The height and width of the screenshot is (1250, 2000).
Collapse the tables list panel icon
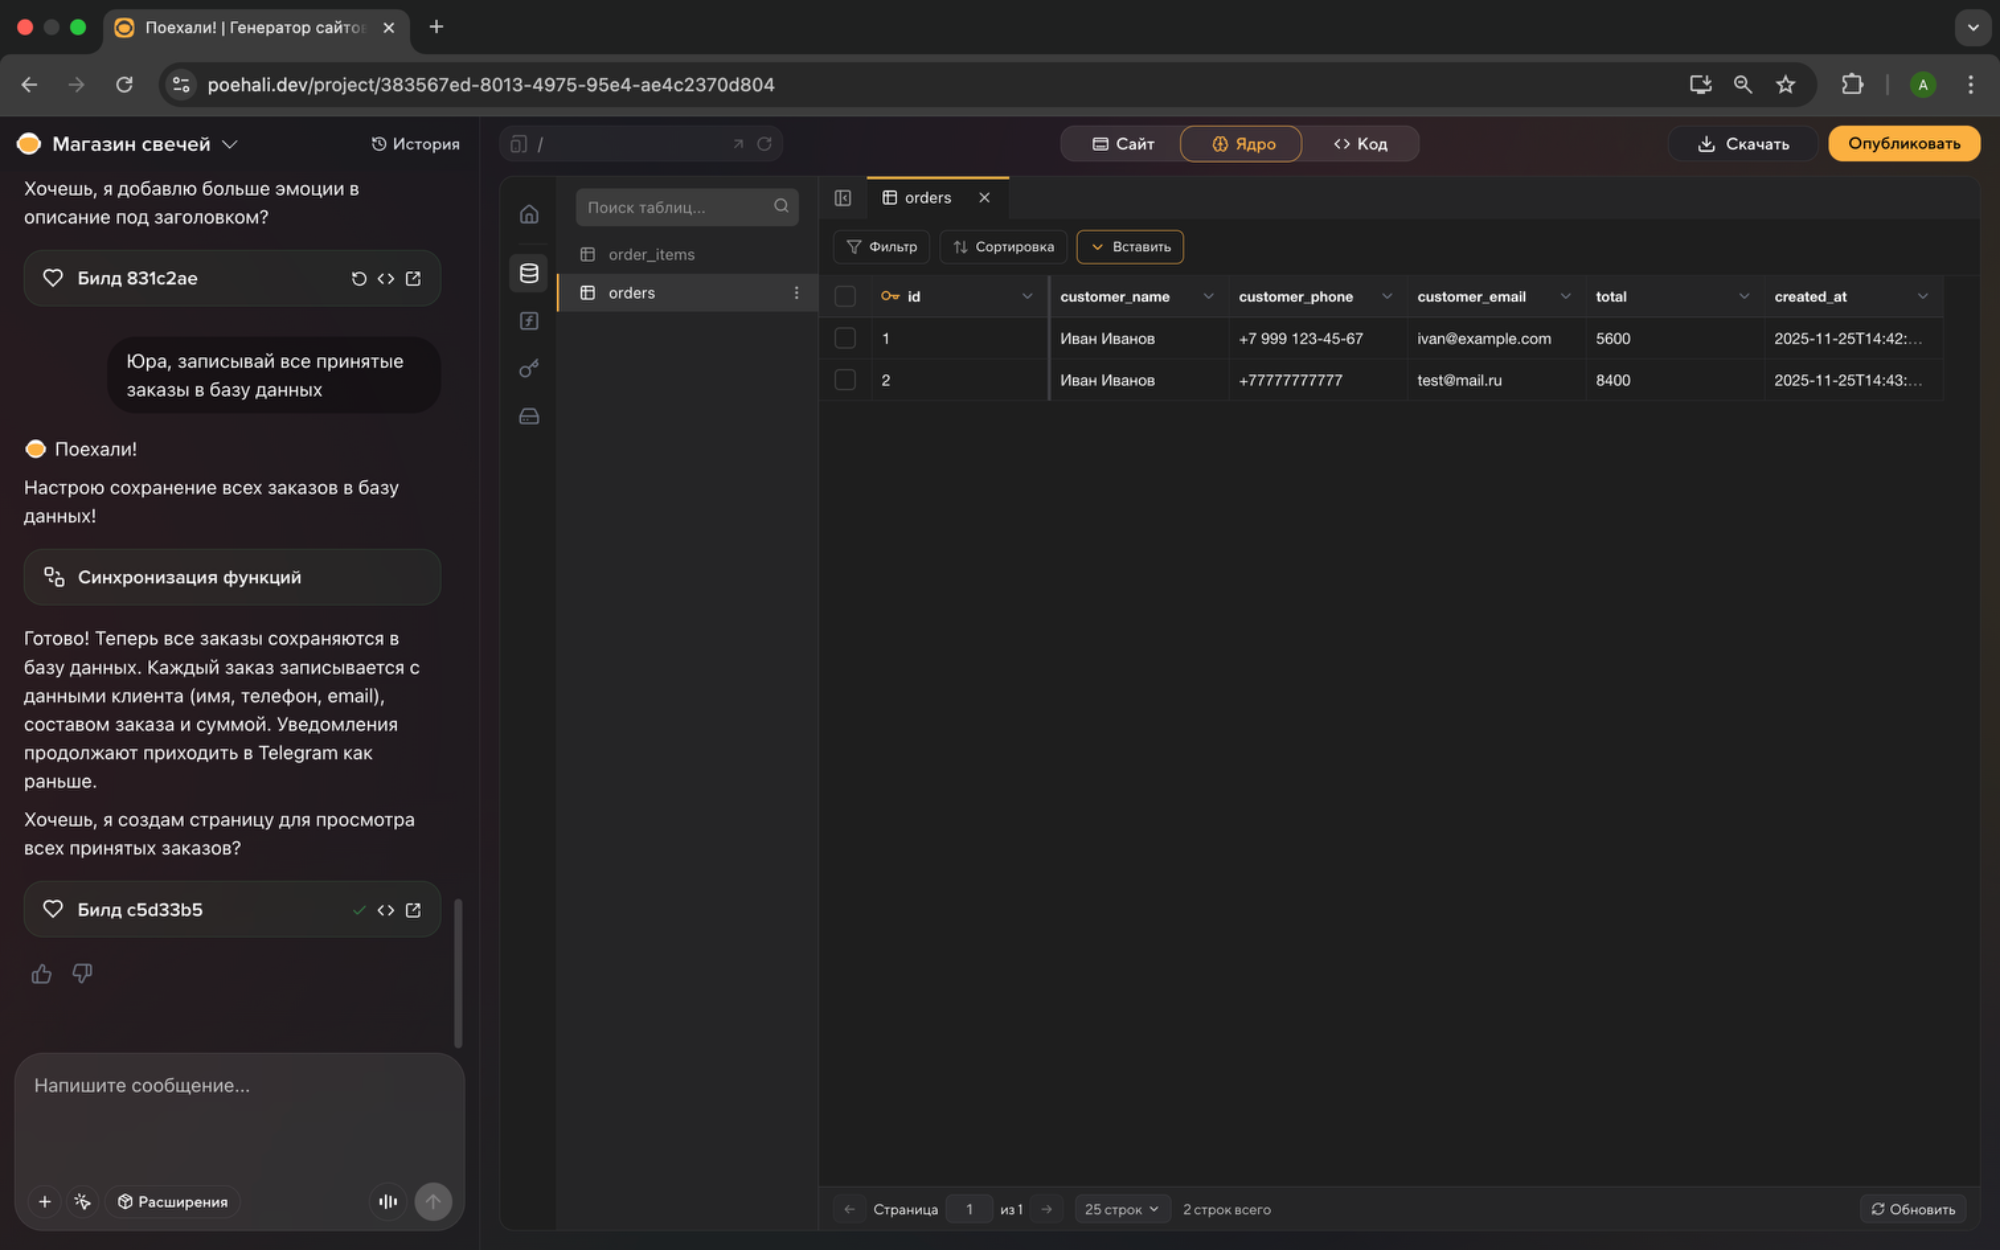point(843,198)
